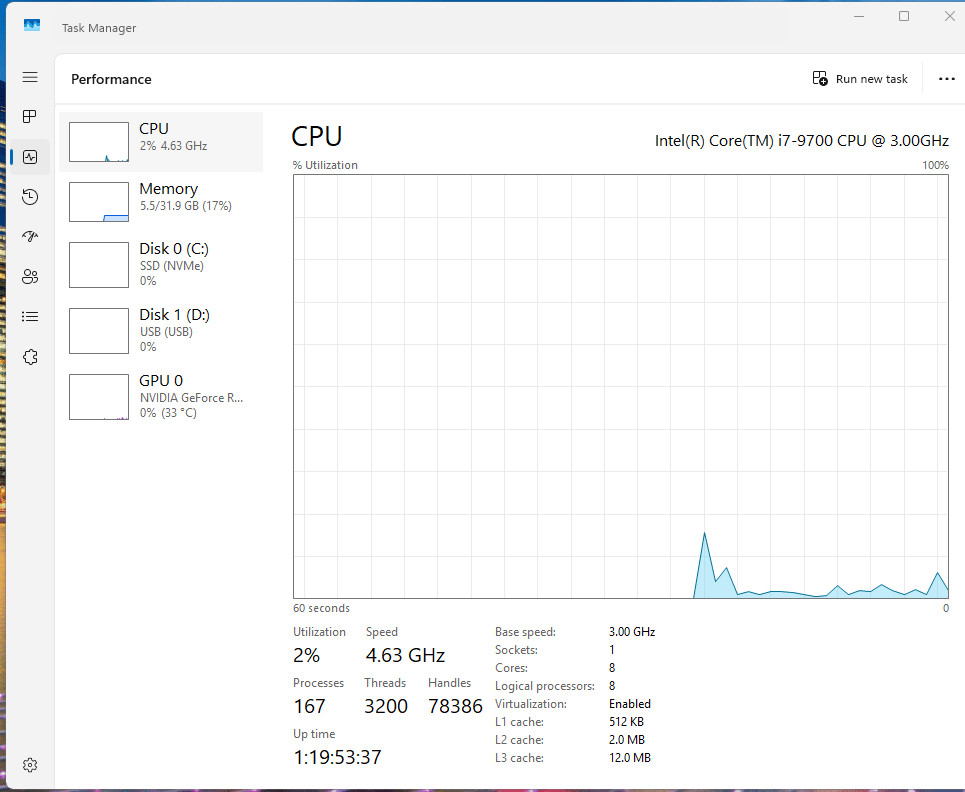Click the utilization 2% value
This screenshot has width=965, height=792.
coord(306,655)
